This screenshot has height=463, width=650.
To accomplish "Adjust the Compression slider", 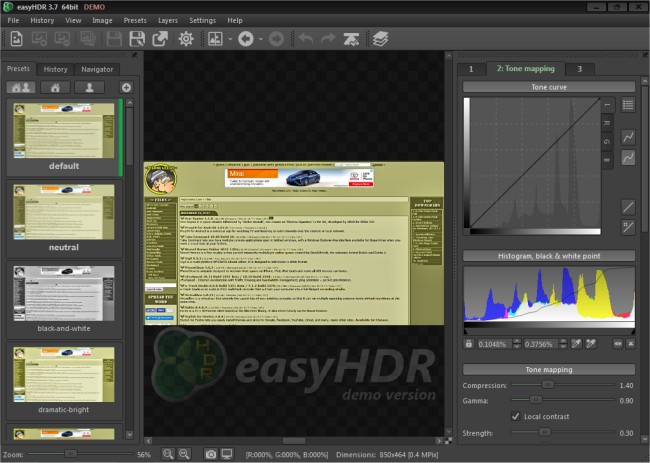I will pos(547,384).
